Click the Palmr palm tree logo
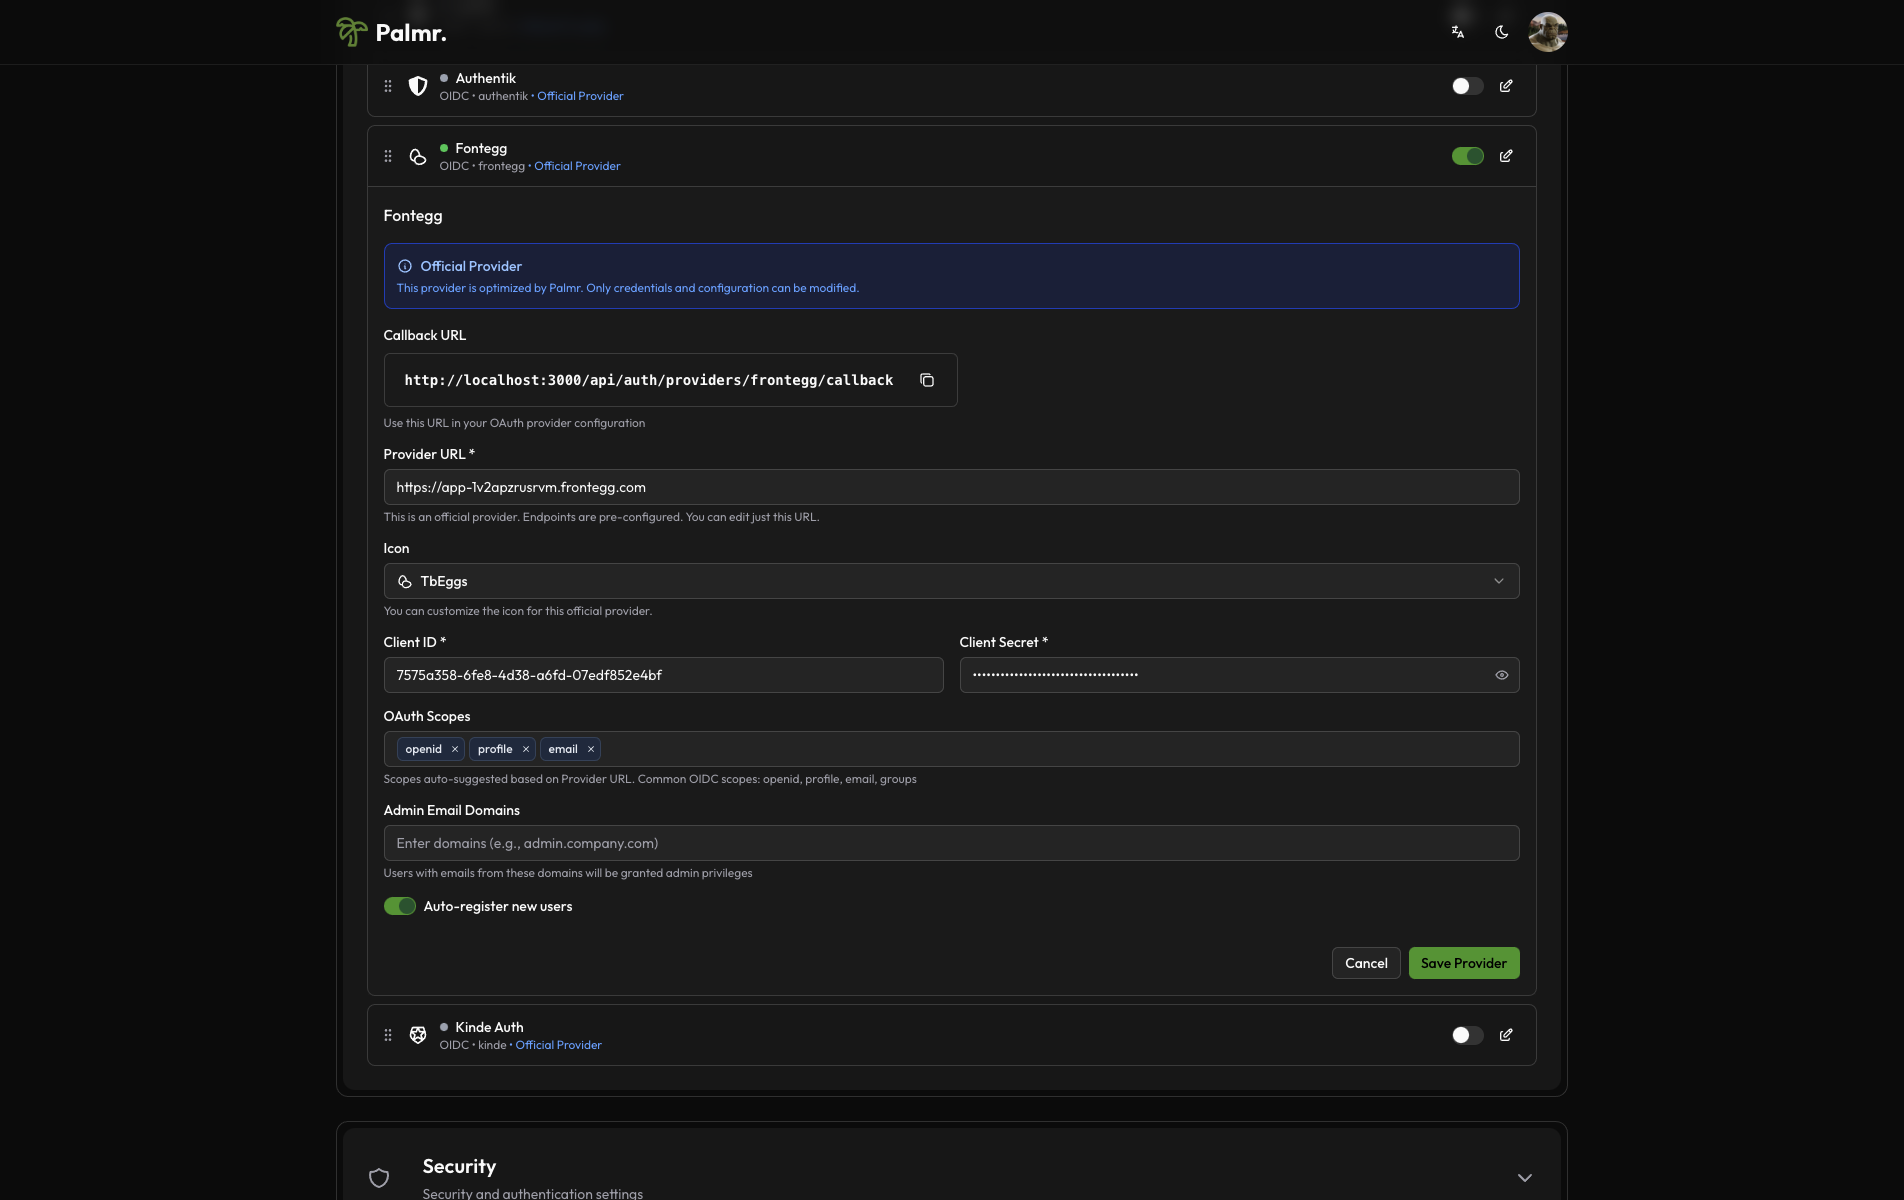Viewport: 1904px width, 1200px height. click(351, 32)
